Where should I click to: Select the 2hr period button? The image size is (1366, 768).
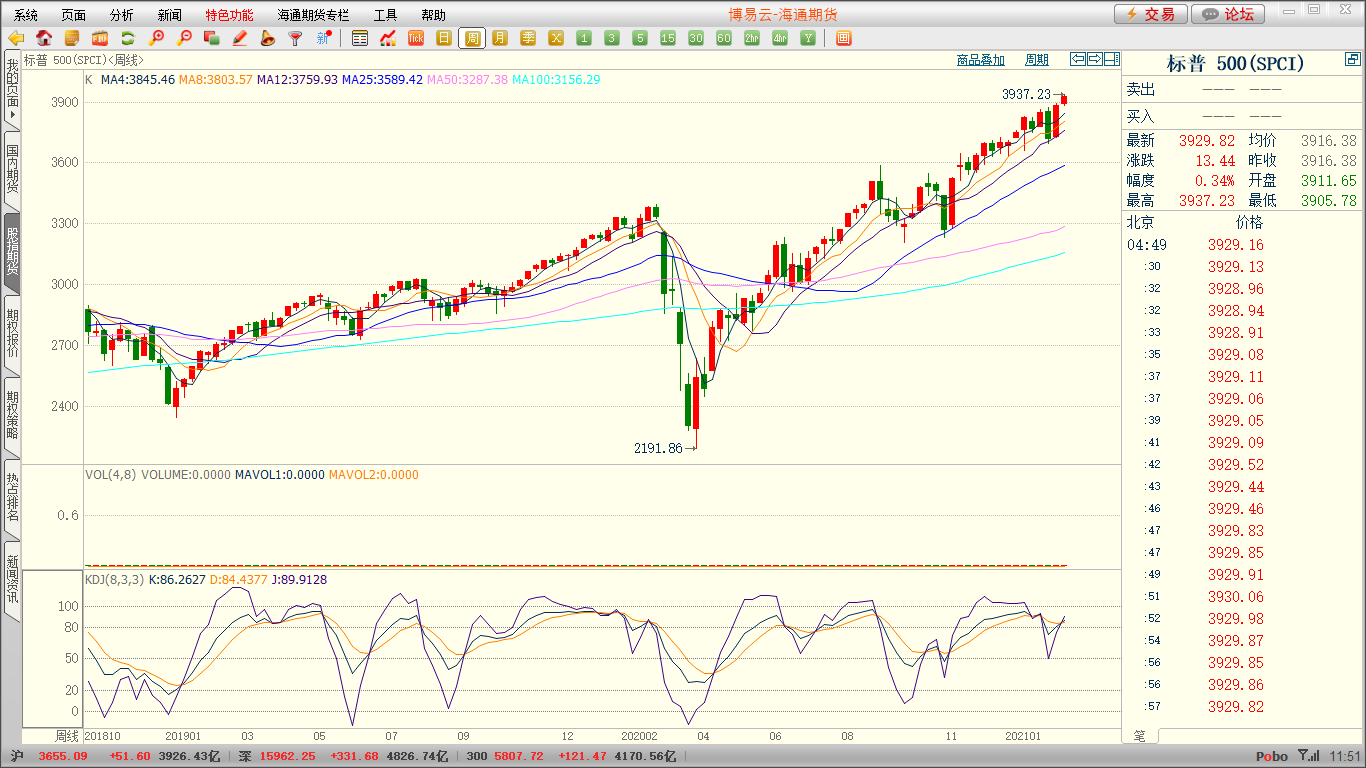point(752,38)
